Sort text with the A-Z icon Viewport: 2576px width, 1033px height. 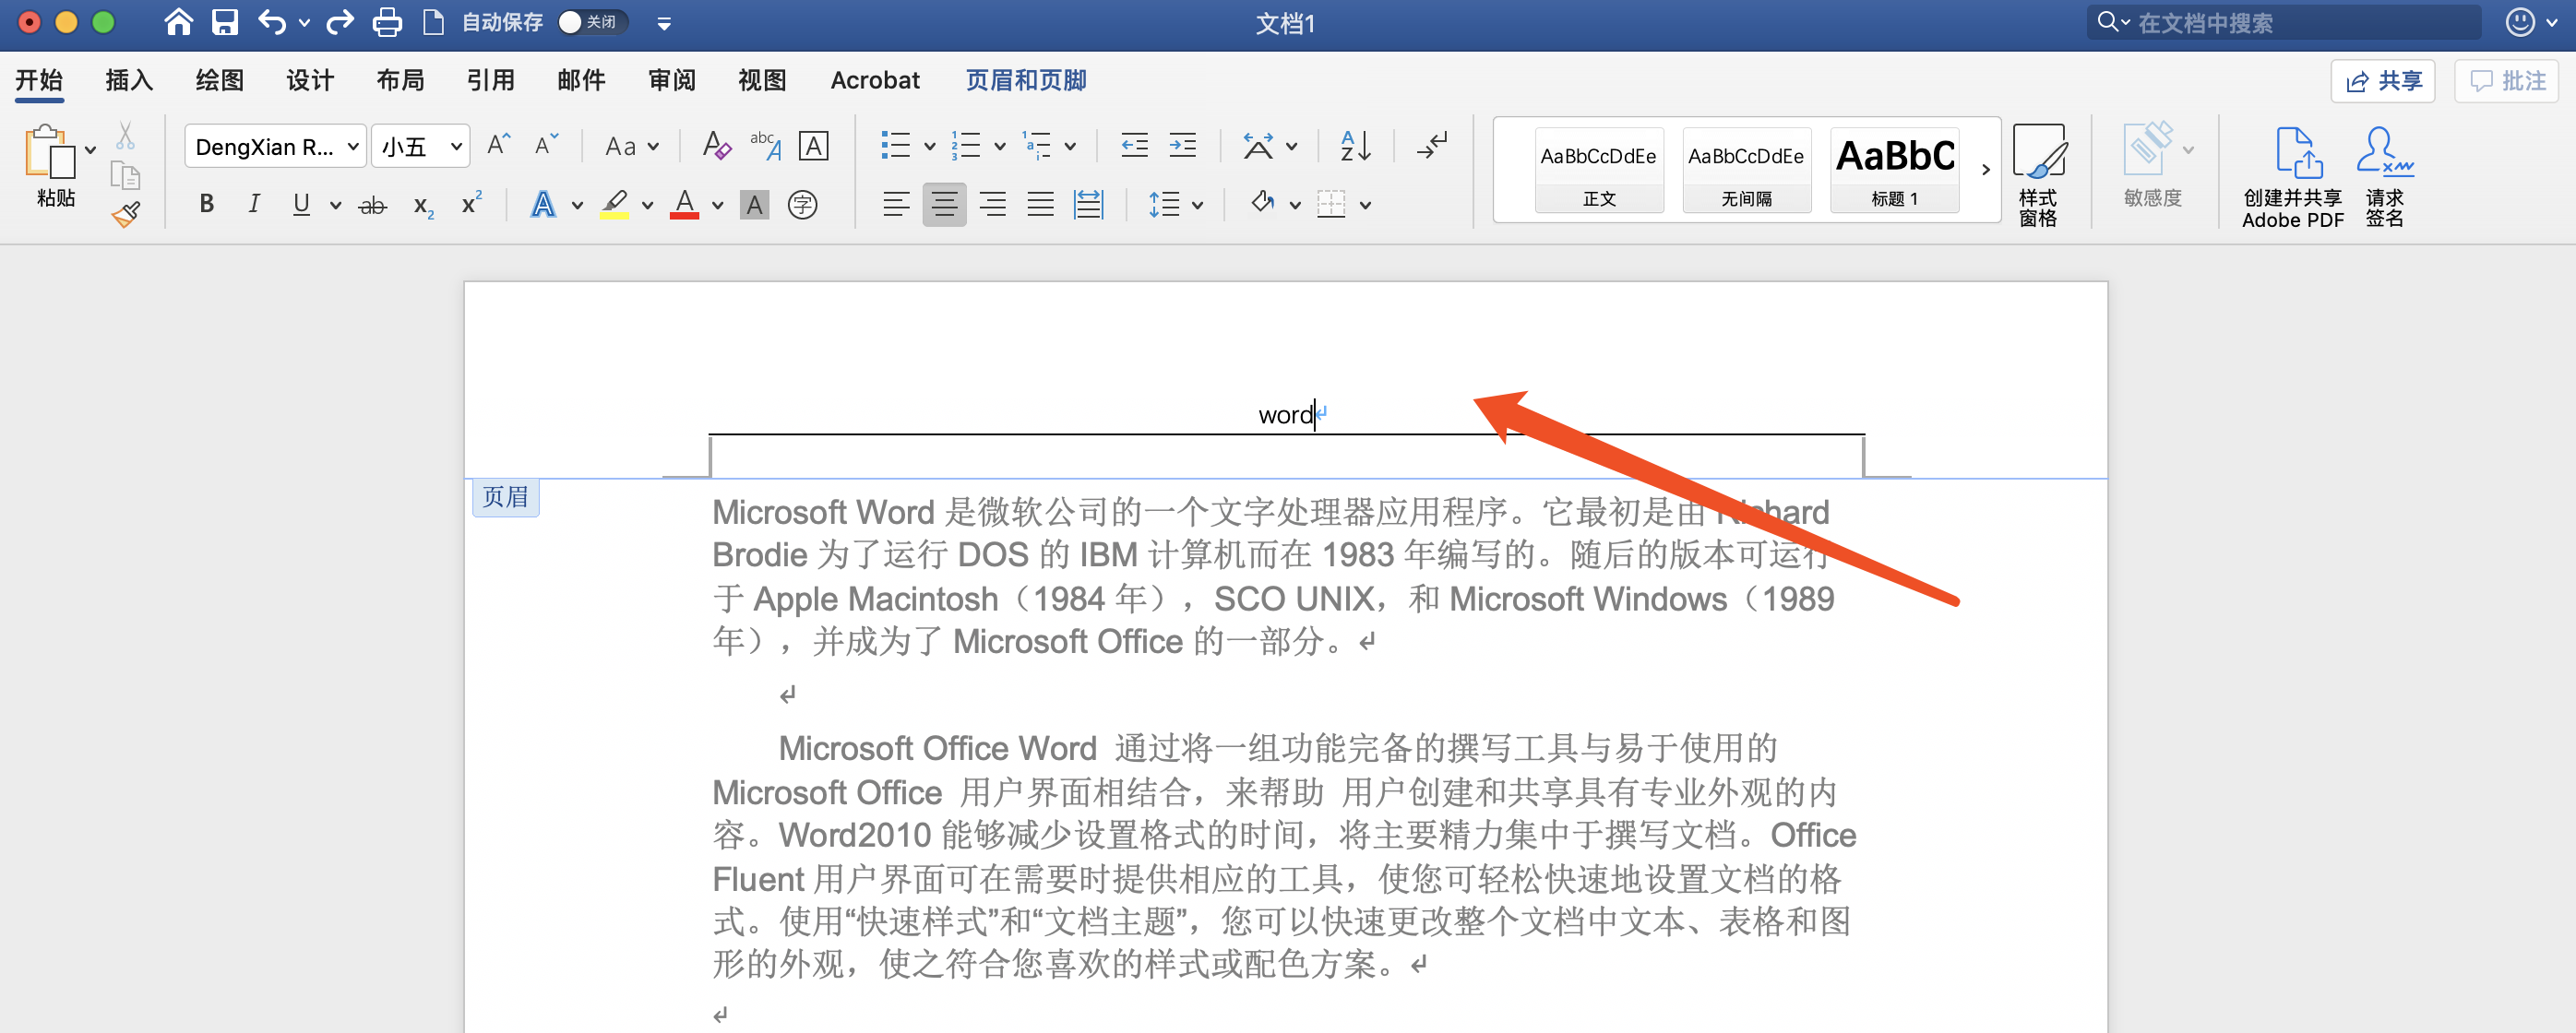[1355, 146]
